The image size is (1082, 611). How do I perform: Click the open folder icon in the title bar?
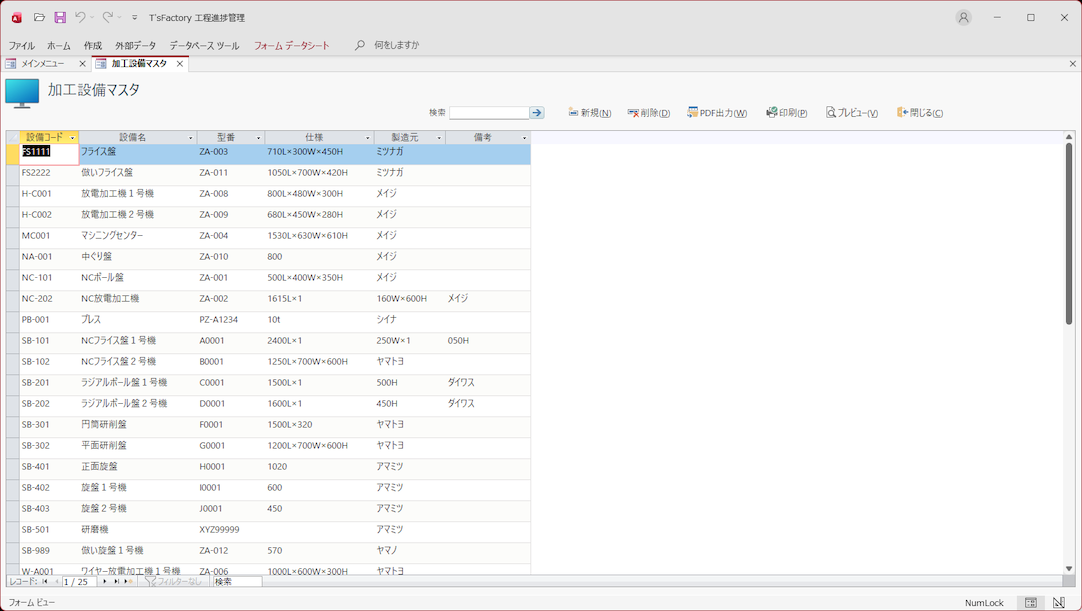tap(39, 17)
